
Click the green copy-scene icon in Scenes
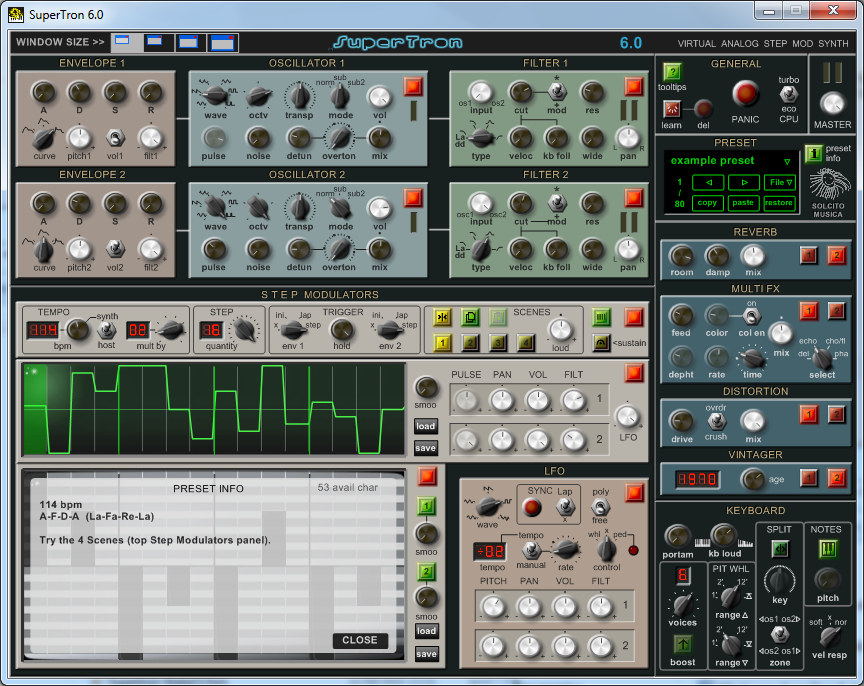pos(470,317)
